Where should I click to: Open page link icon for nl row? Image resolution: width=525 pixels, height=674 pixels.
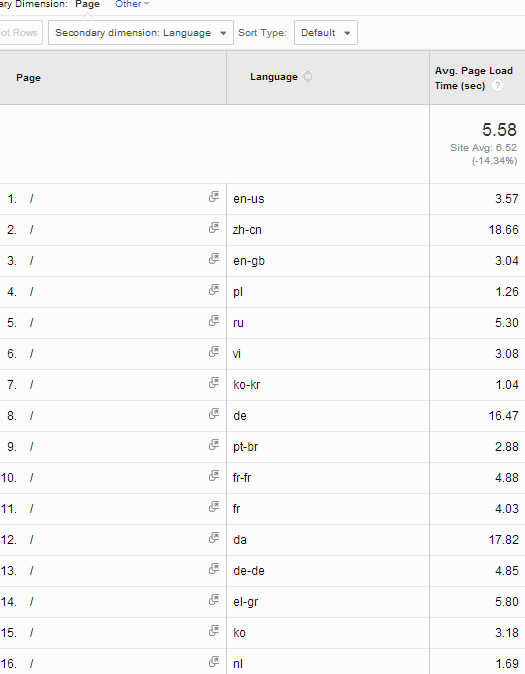214,662
